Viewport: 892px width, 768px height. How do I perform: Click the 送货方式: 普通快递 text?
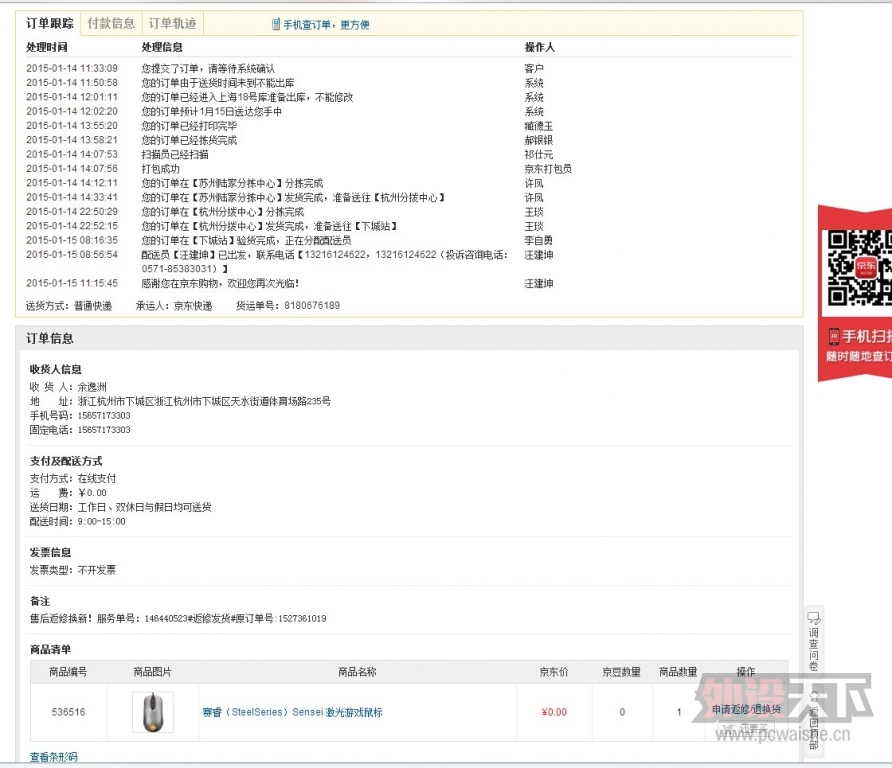[x=69, y=305]
